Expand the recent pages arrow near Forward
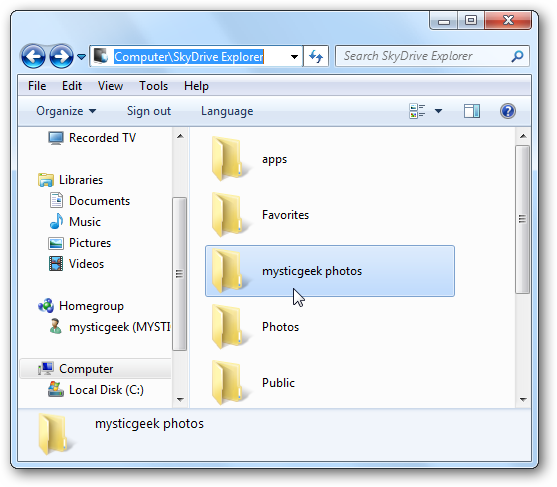557x487 pixels. coord(81,56)
